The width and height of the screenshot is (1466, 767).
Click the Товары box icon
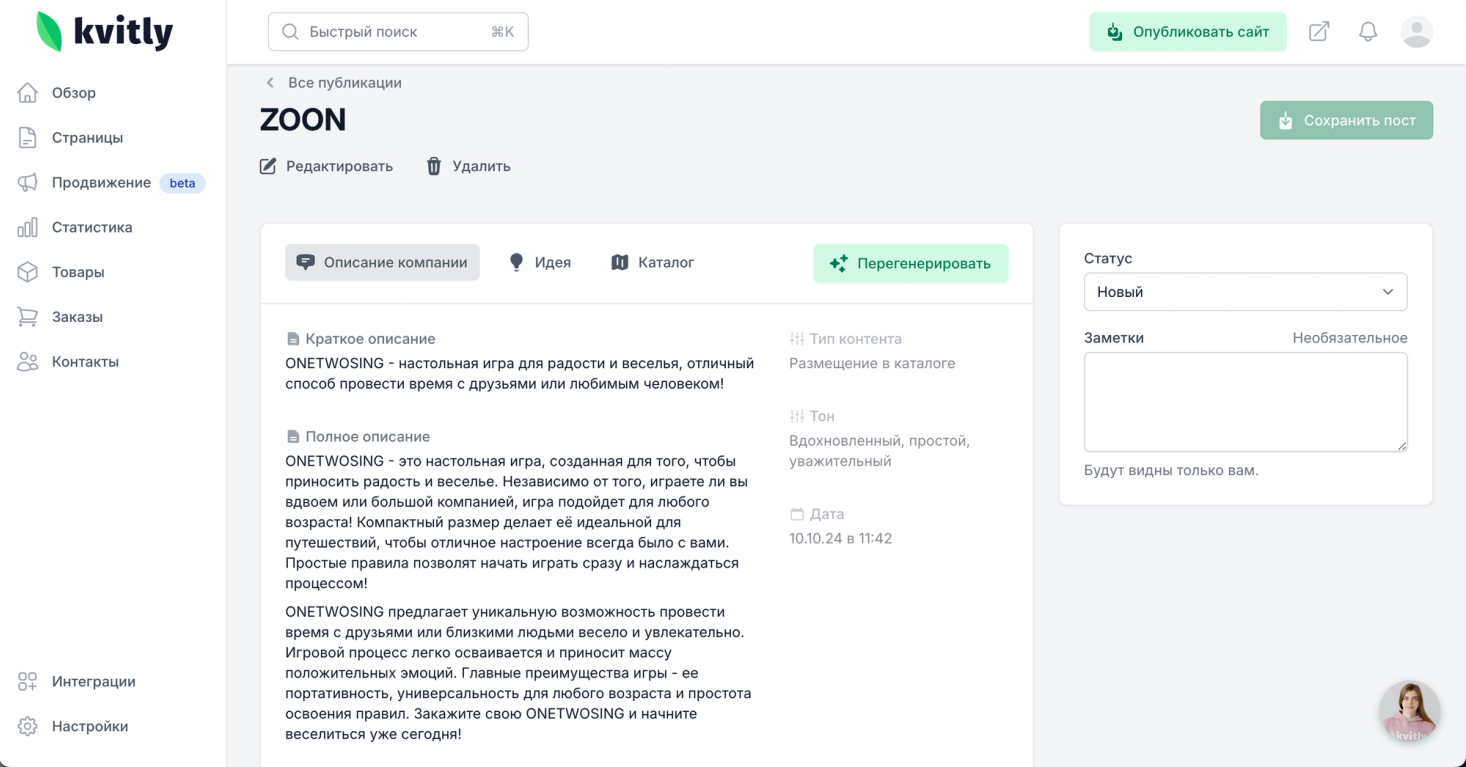click(28, 272)
